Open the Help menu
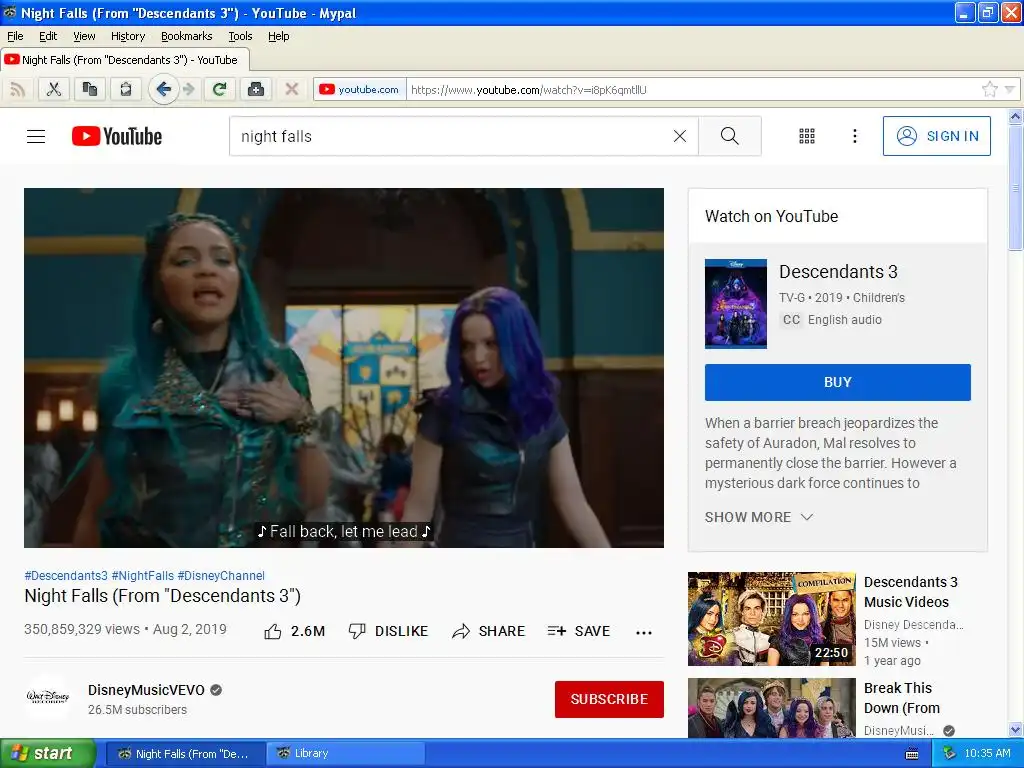The height and width of the screenshot is (768, 1024). pyautogui.click(x=279, y=36)
